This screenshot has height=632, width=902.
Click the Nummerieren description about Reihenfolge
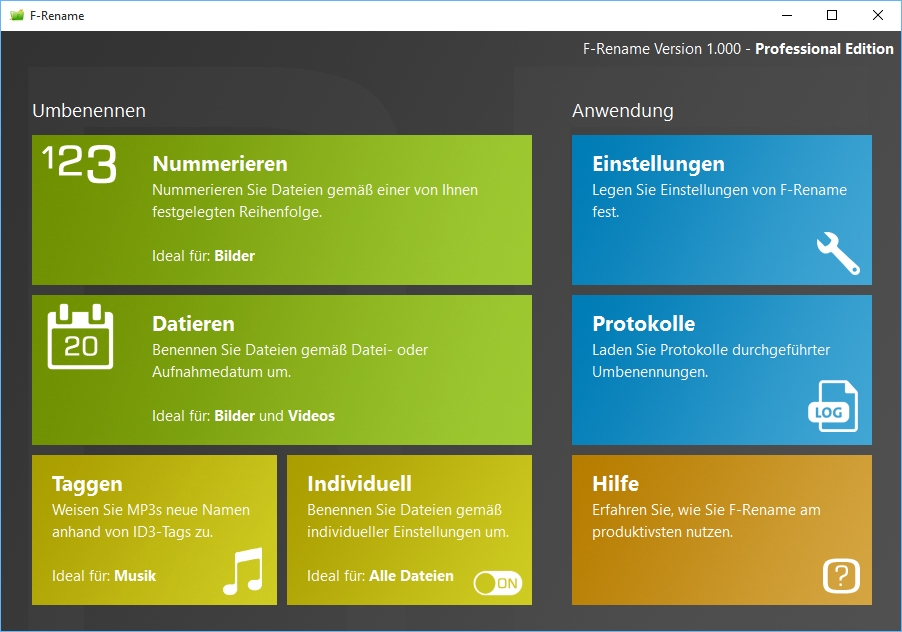click(x=315, y=201)
